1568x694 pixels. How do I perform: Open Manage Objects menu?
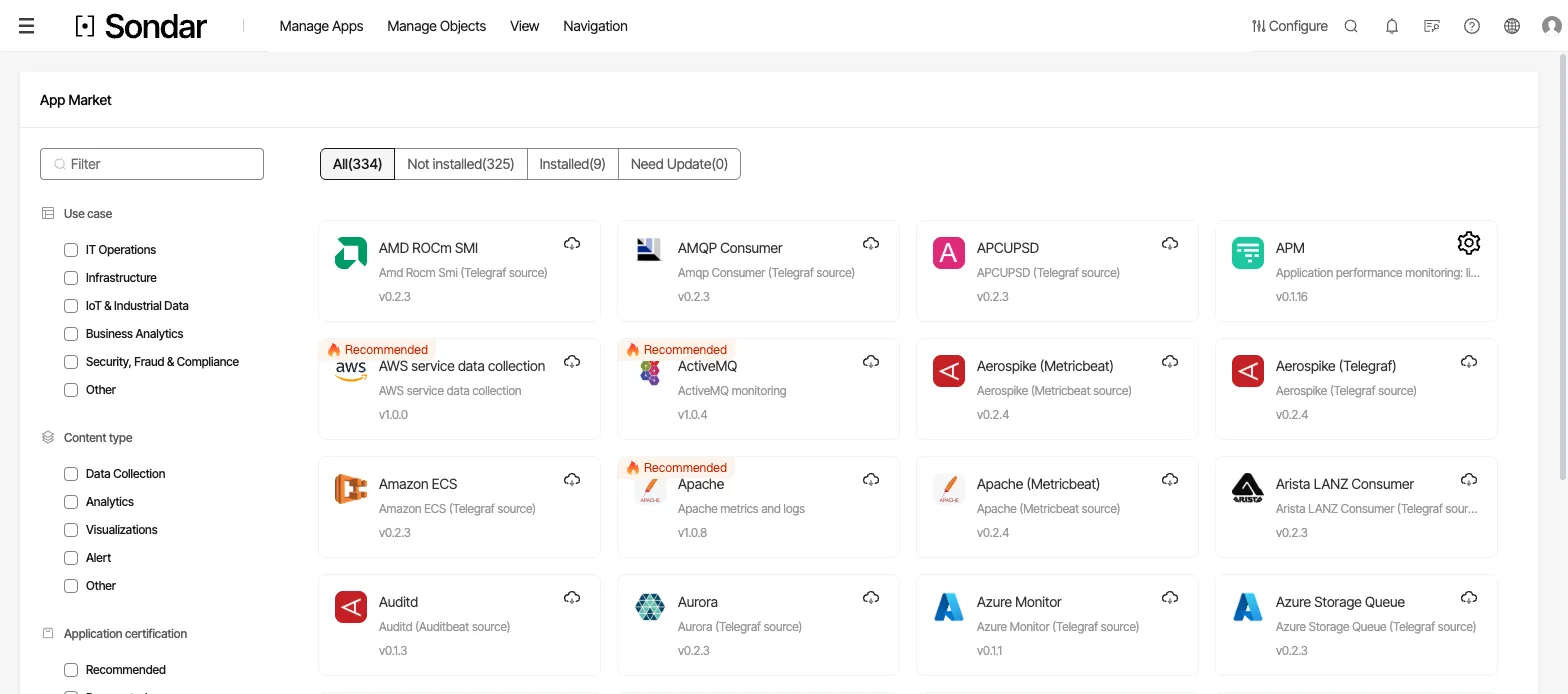click(x=436, y=26)
